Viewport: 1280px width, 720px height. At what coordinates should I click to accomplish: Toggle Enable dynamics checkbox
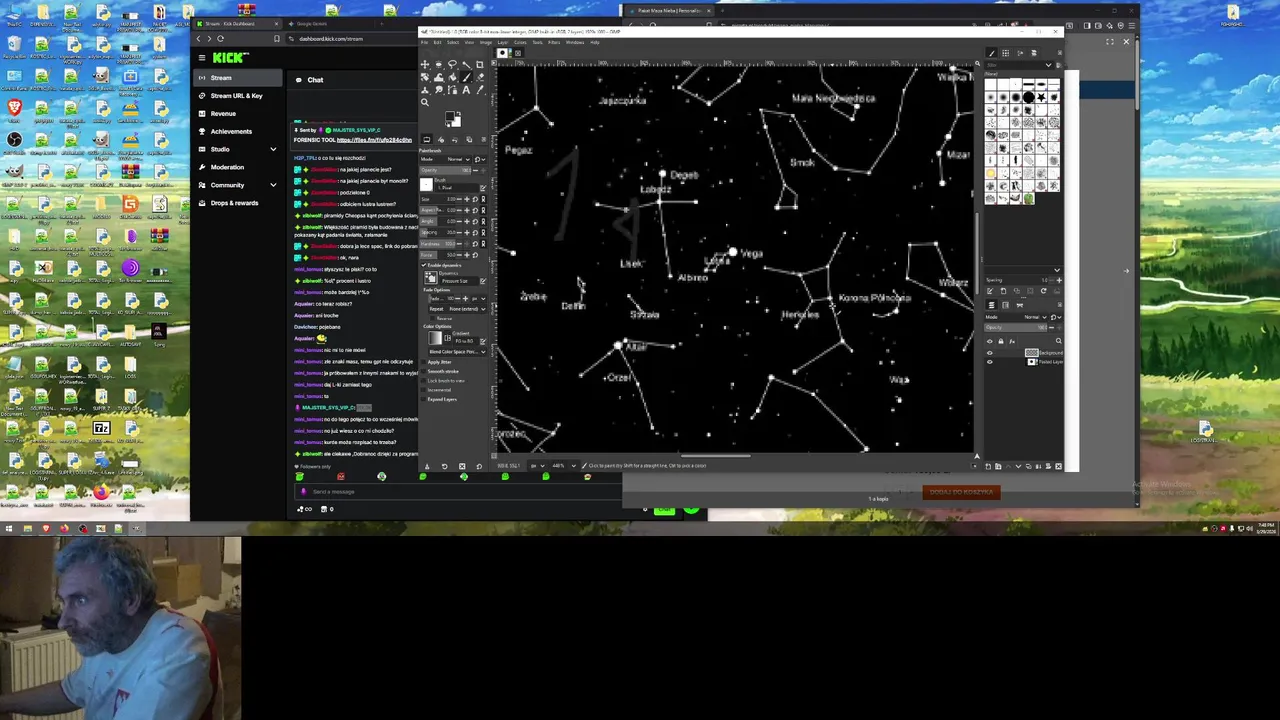pyautogui.click(x=423, y=265)
